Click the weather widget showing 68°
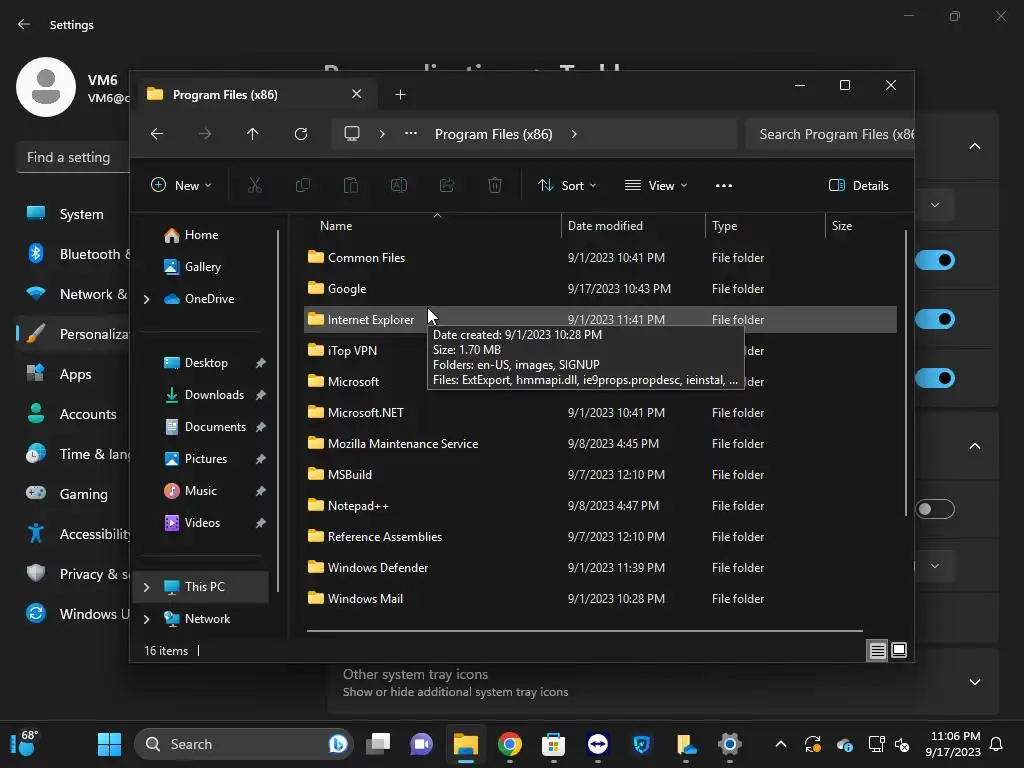Viewport: 1024px width, 768px height. click(x=25, y=744)
